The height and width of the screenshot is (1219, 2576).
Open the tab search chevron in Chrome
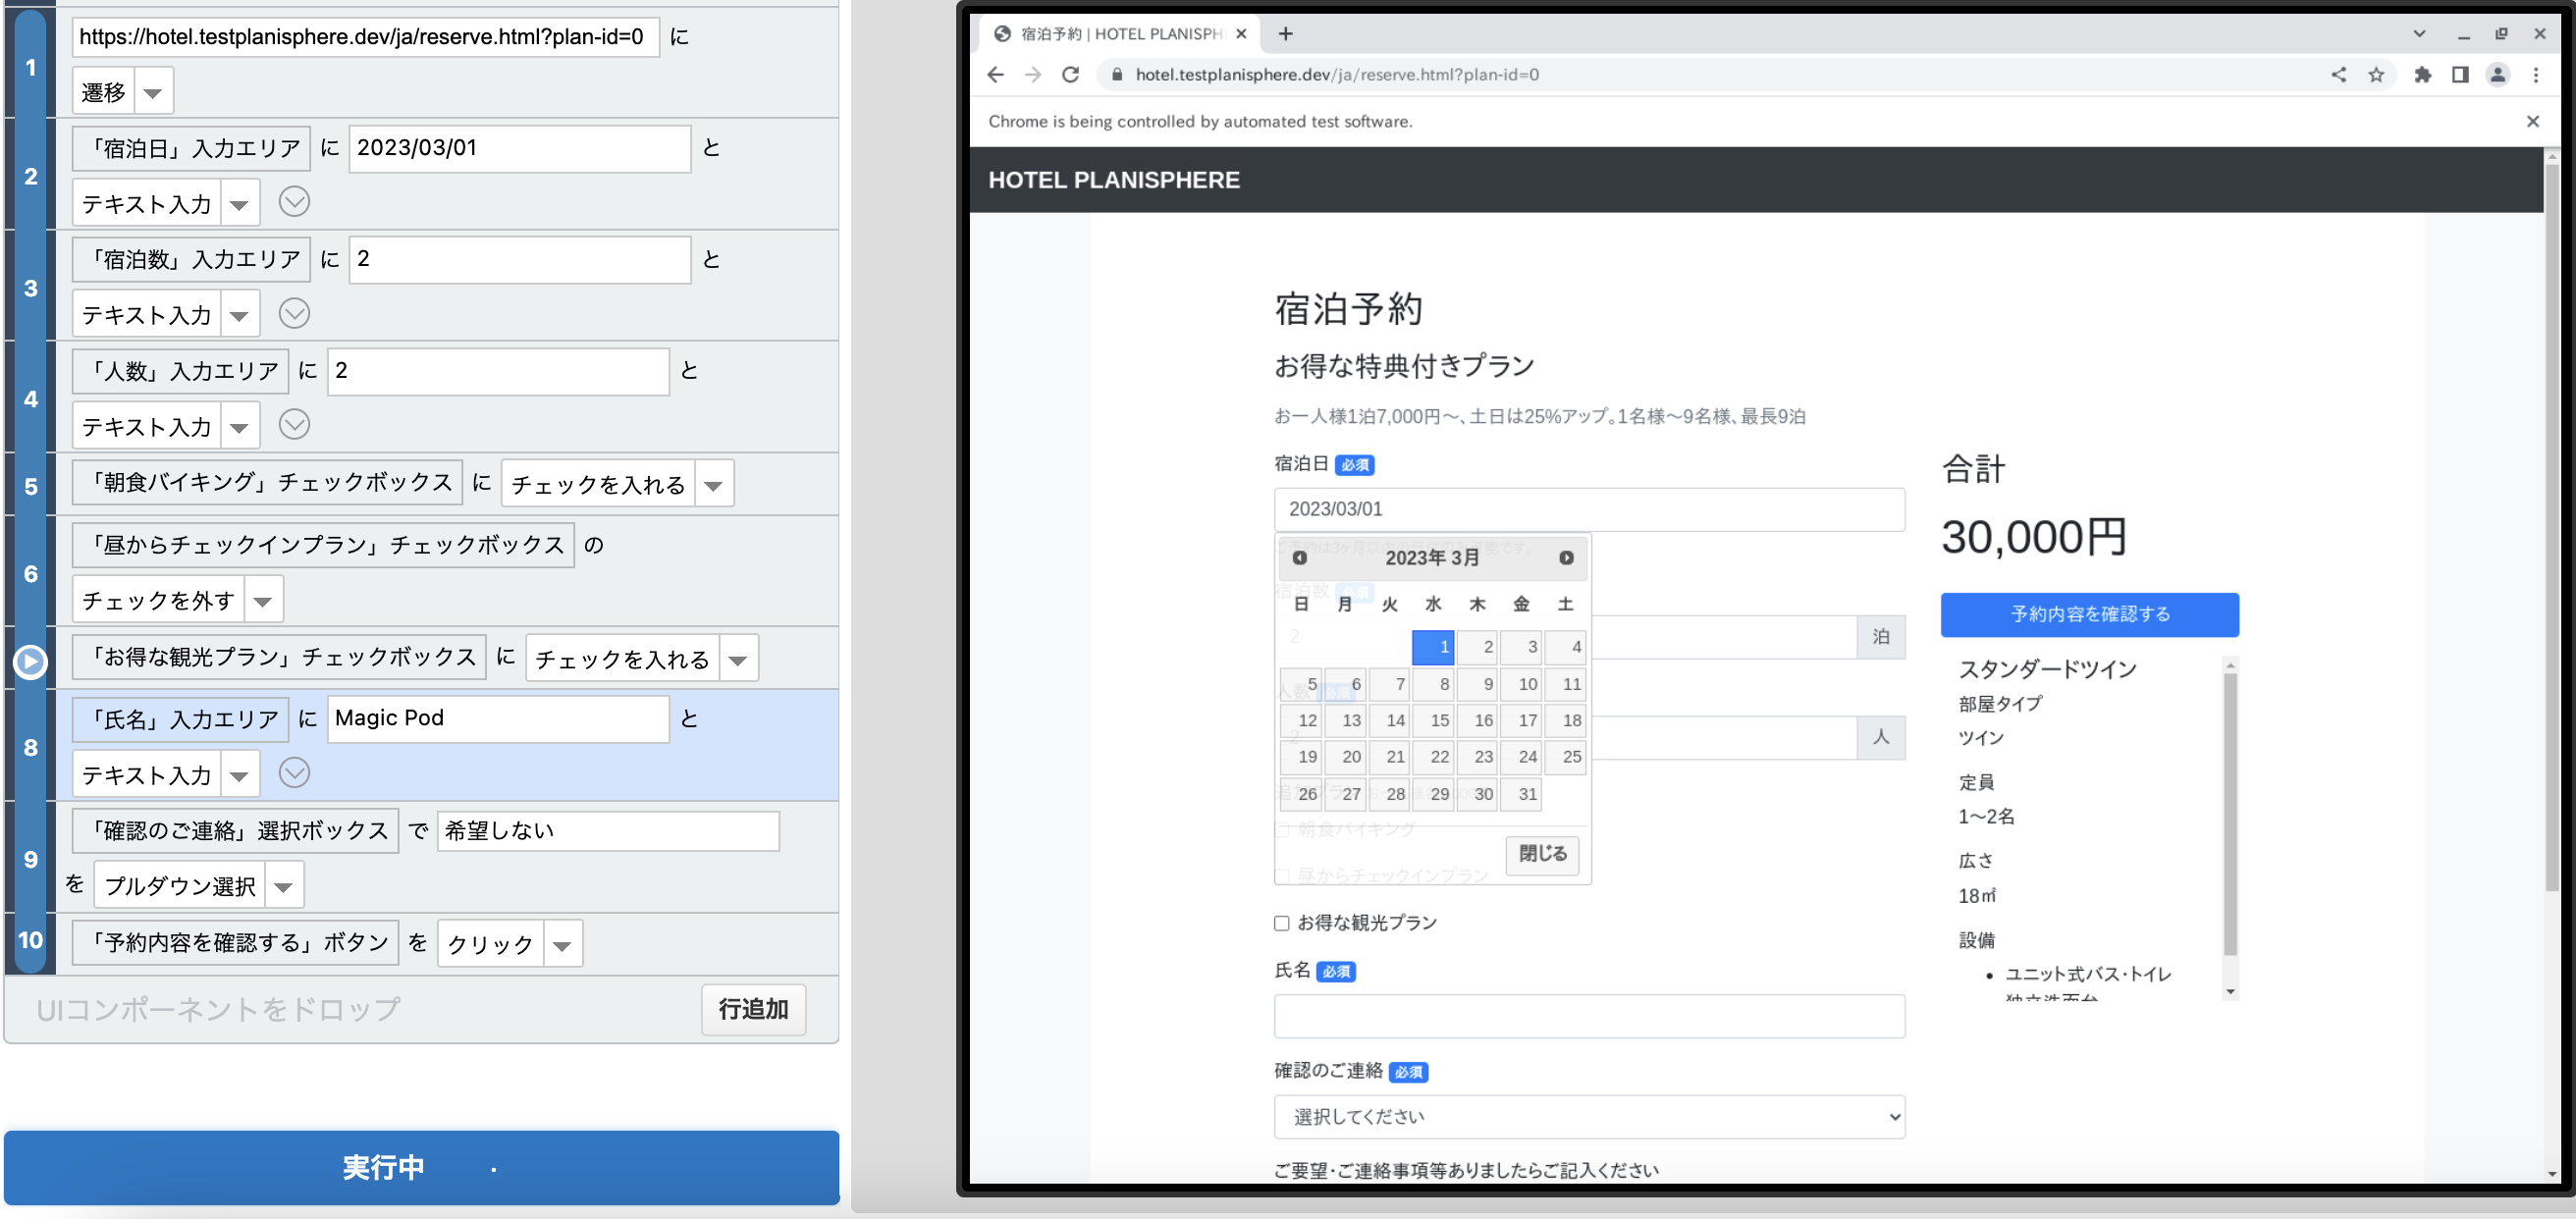click(2419, 34)
